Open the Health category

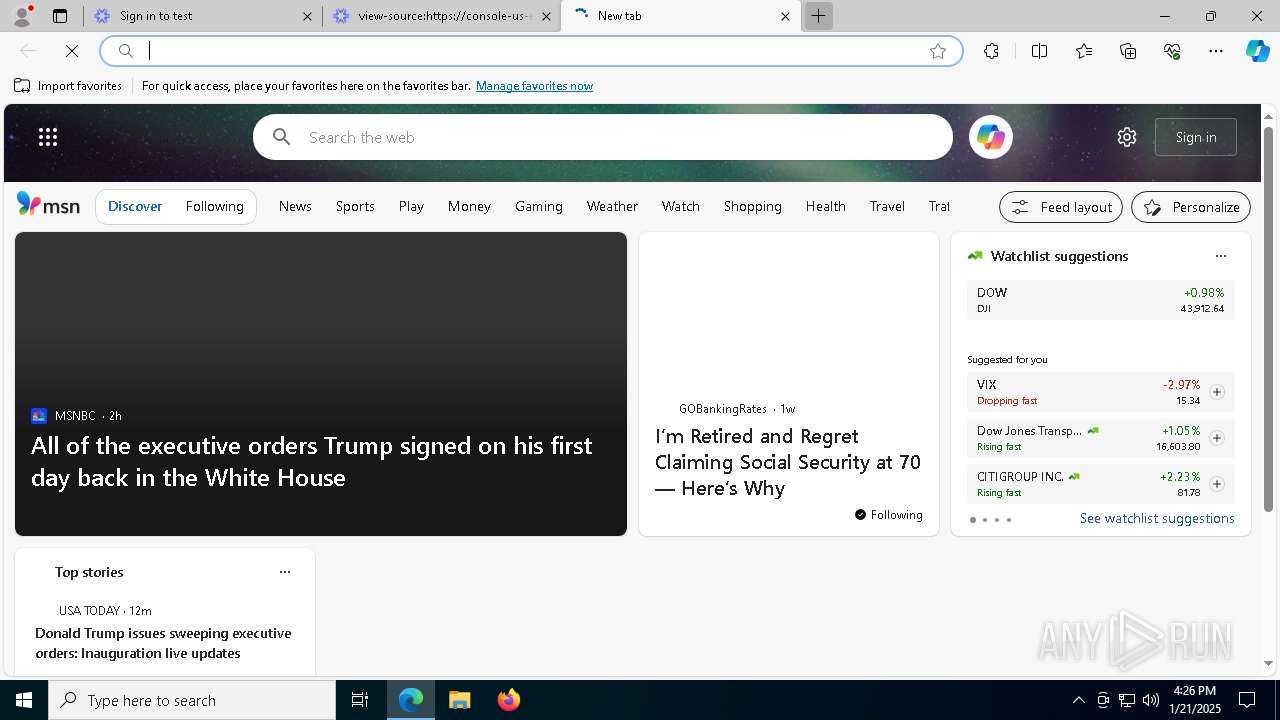[x=825, y=206]
